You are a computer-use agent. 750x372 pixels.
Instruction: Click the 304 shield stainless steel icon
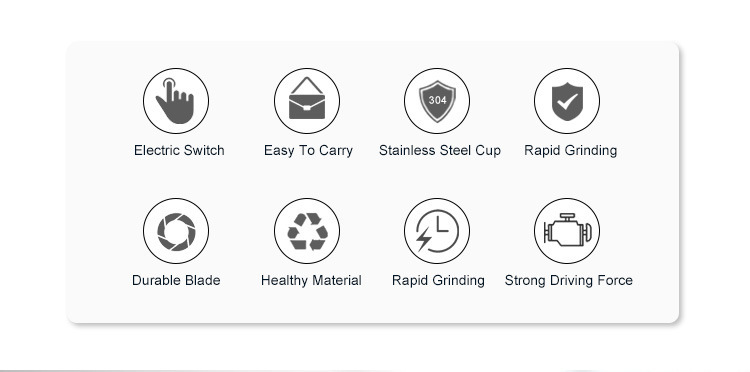point(437,101)
